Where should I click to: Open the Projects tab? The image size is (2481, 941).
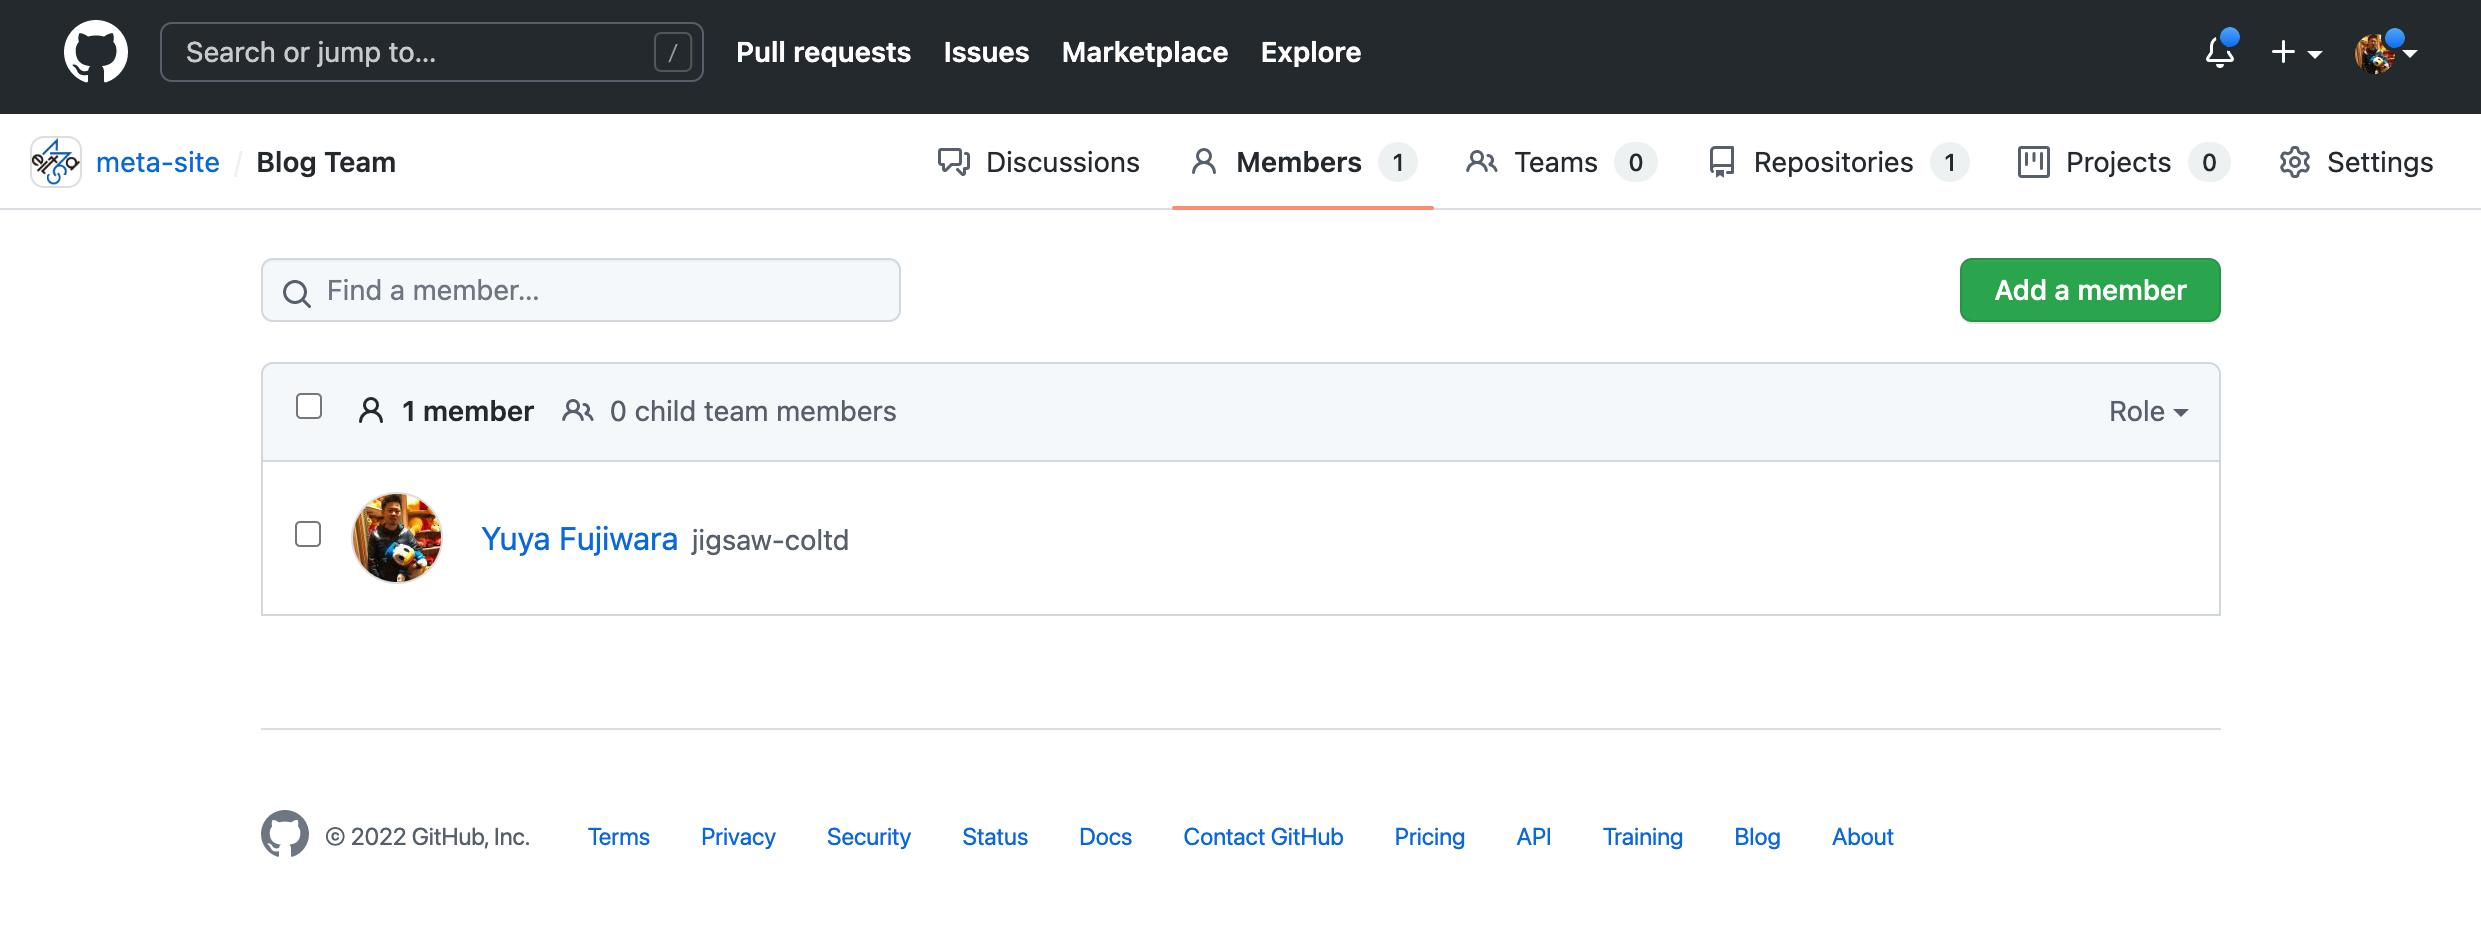click(x=2123, y=162)
